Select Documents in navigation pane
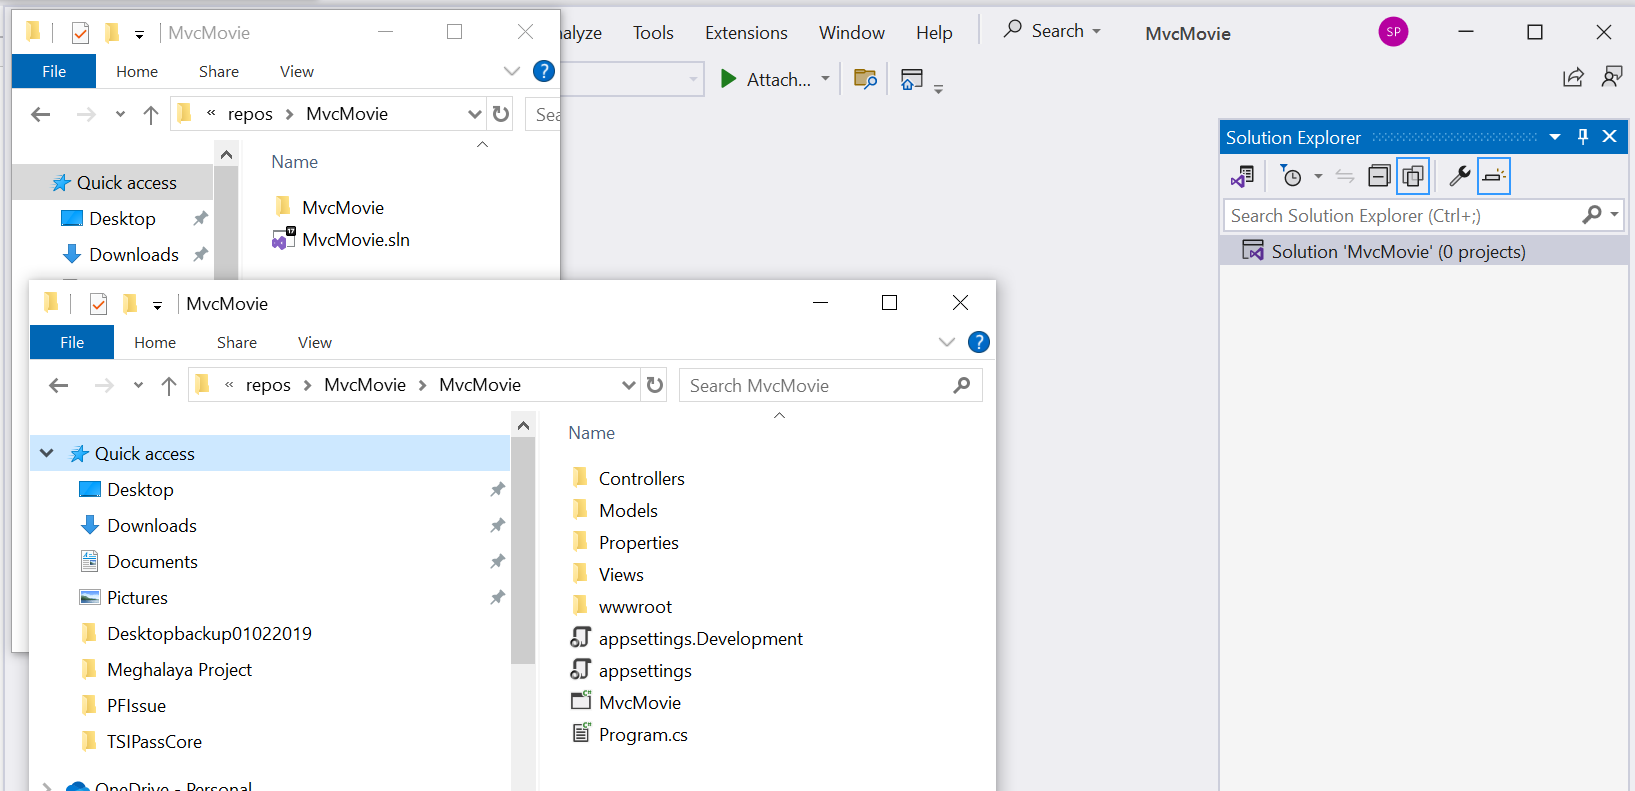The image size is (1635, 791). point(151,561)
